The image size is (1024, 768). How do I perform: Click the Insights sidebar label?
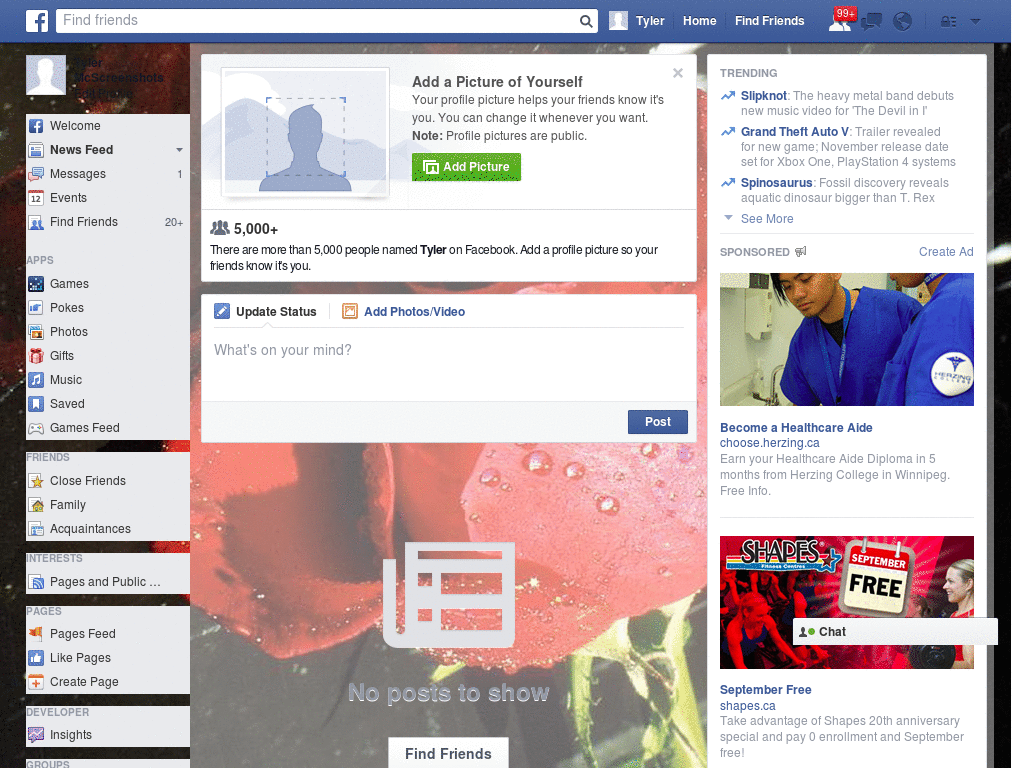point(71,735)
